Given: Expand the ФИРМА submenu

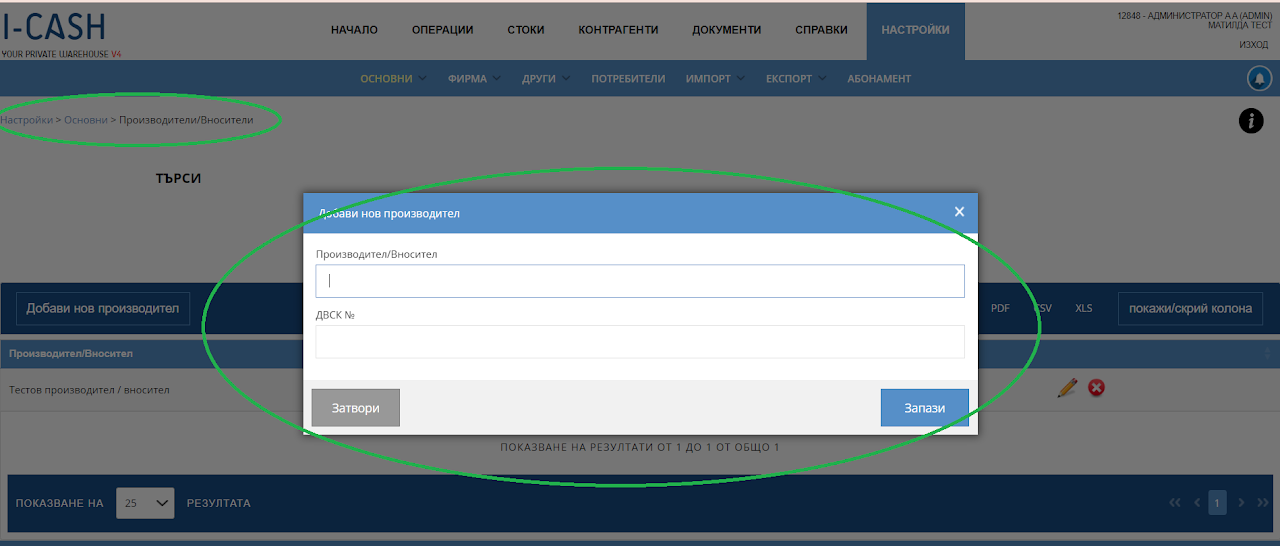Looking at the screenshot, I should pyautogui.click(x=474, y=79).
